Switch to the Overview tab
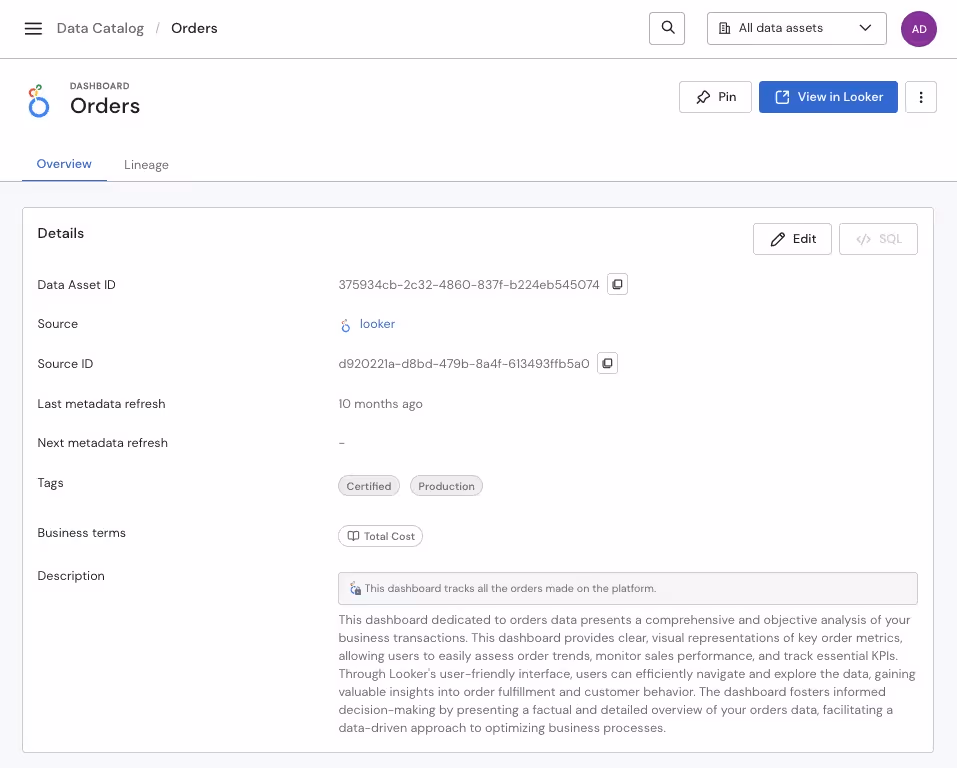The width and height of the screenshot is (957, 768). click(x=64, y=164)
